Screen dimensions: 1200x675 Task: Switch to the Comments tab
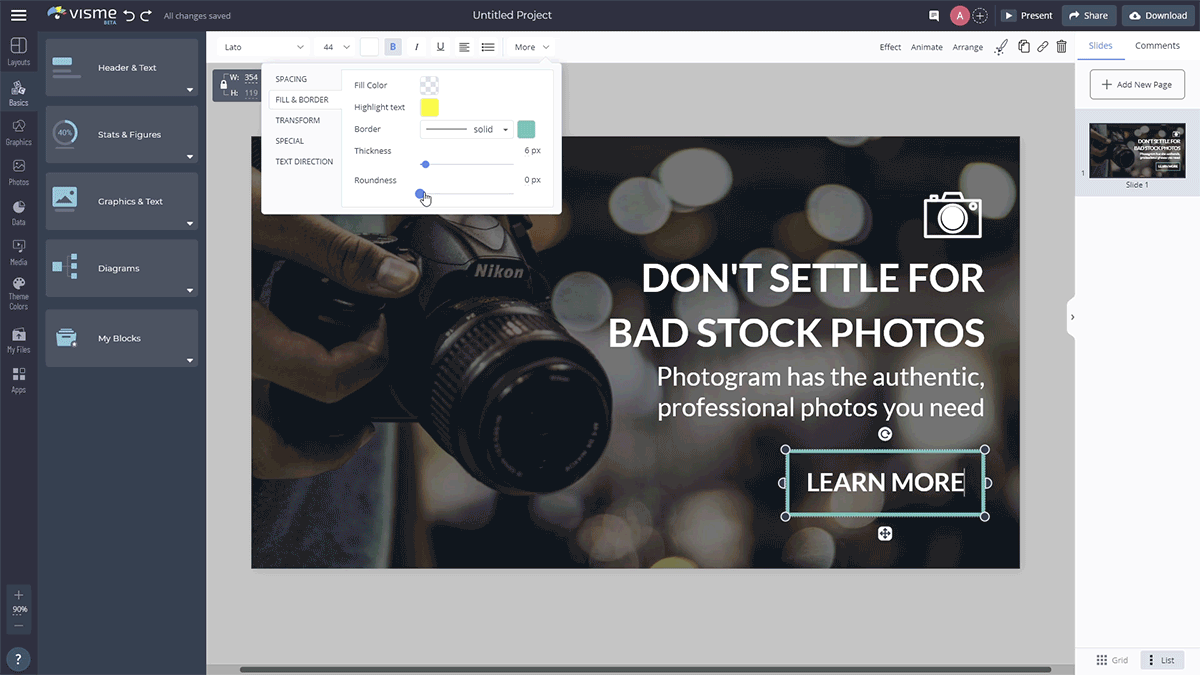click(x=1157, y=45)
